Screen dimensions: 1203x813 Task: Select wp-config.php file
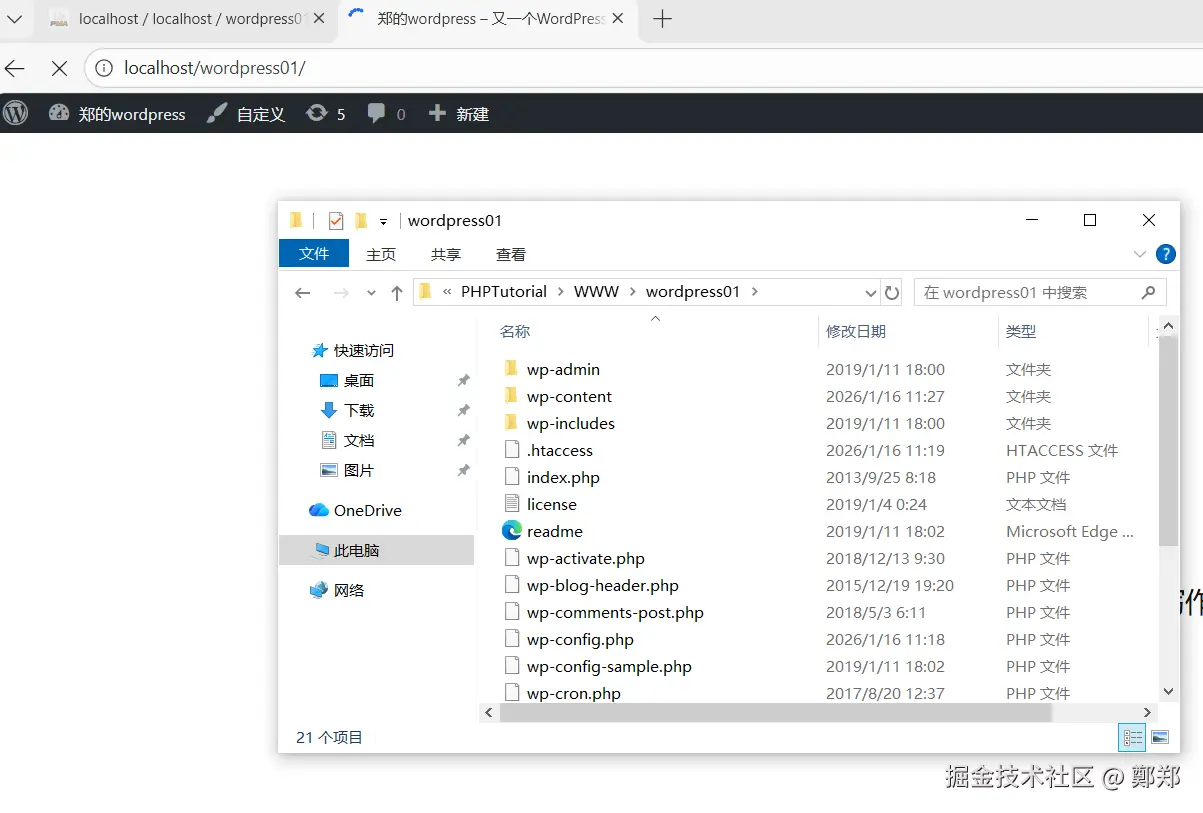click(x=580, y=639)
